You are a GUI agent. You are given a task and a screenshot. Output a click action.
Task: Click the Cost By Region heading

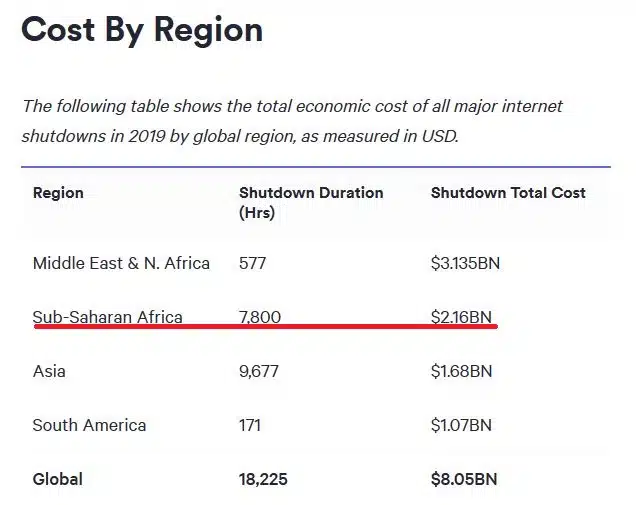(x=142, y=30)
